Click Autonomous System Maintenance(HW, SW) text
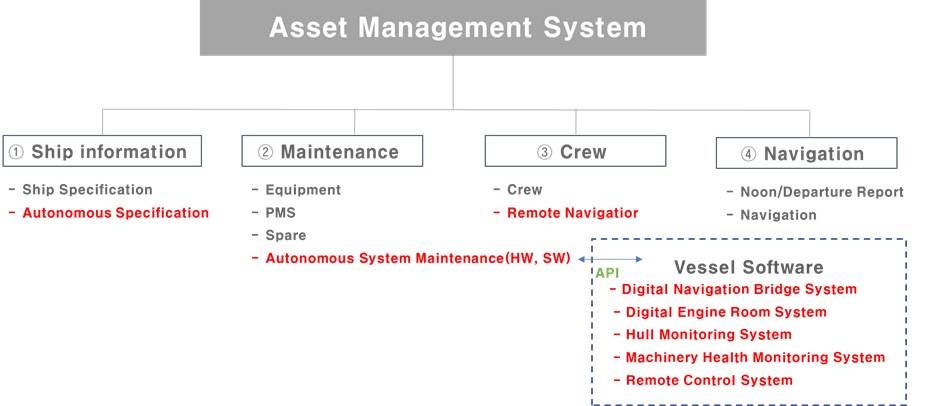The width and height of the screenshot is (945, 406). pyautogui.click(x=418, y=258)
